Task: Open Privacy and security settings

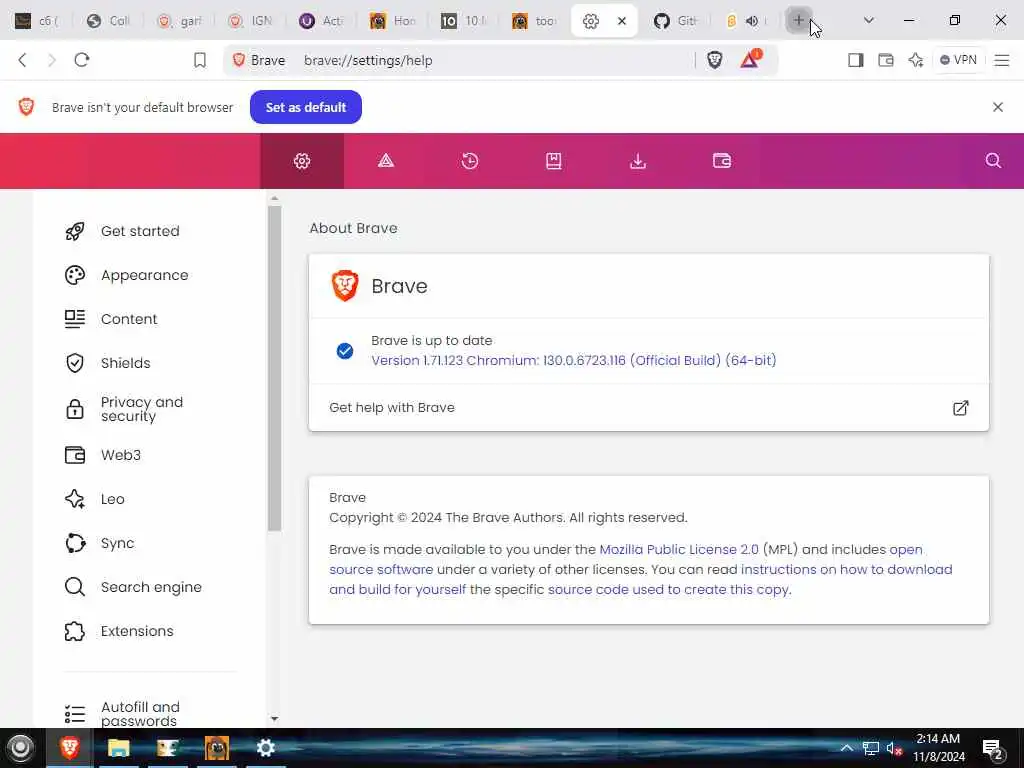Action: click(142, 409)
